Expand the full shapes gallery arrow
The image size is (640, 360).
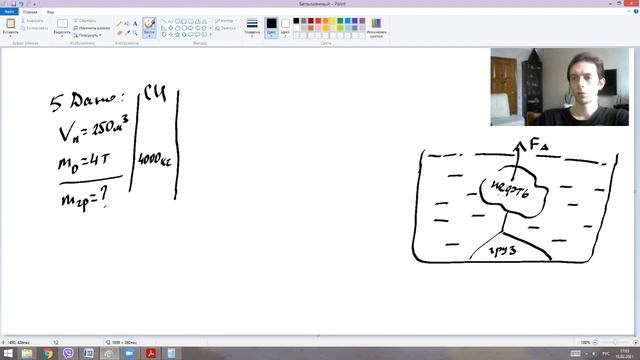(211, 35)
